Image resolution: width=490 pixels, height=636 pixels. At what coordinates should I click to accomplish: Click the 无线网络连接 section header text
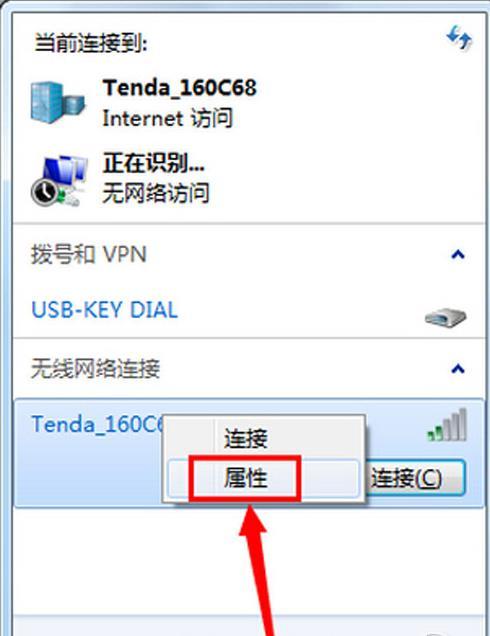(x=96, y=369)
